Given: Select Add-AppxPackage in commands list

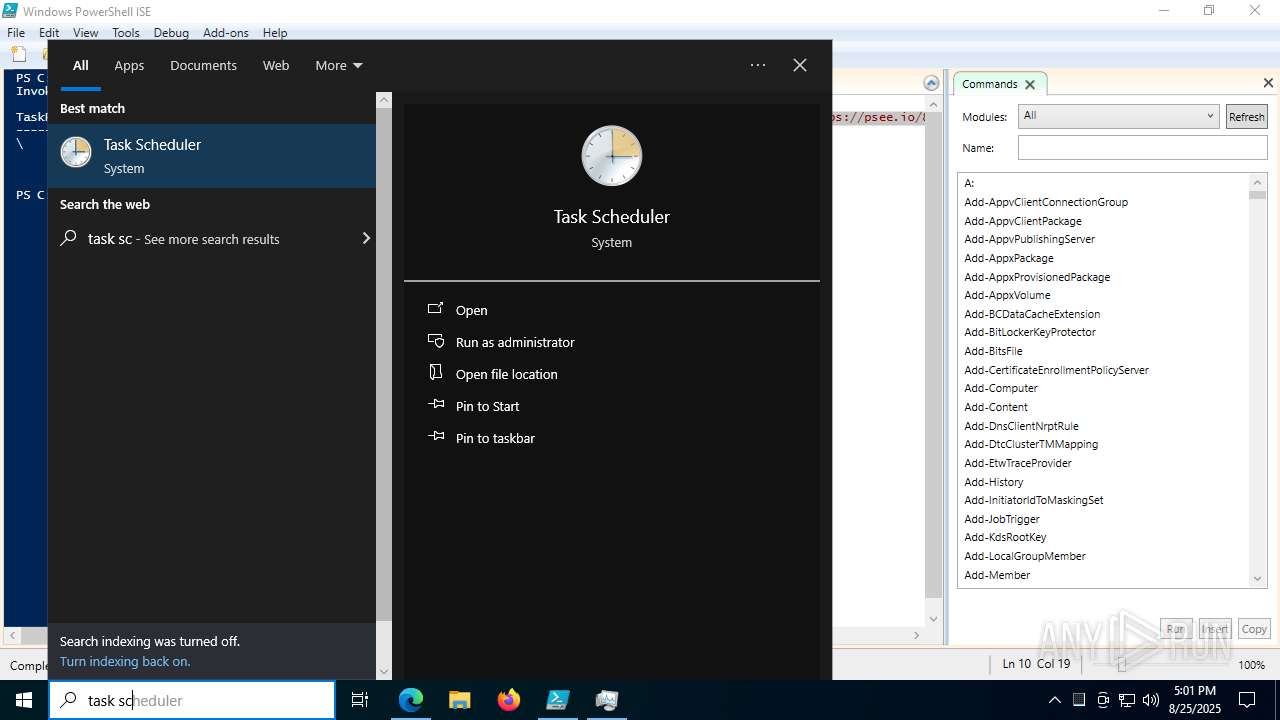Looking at the screenshot, I should tap(1008, 258).
